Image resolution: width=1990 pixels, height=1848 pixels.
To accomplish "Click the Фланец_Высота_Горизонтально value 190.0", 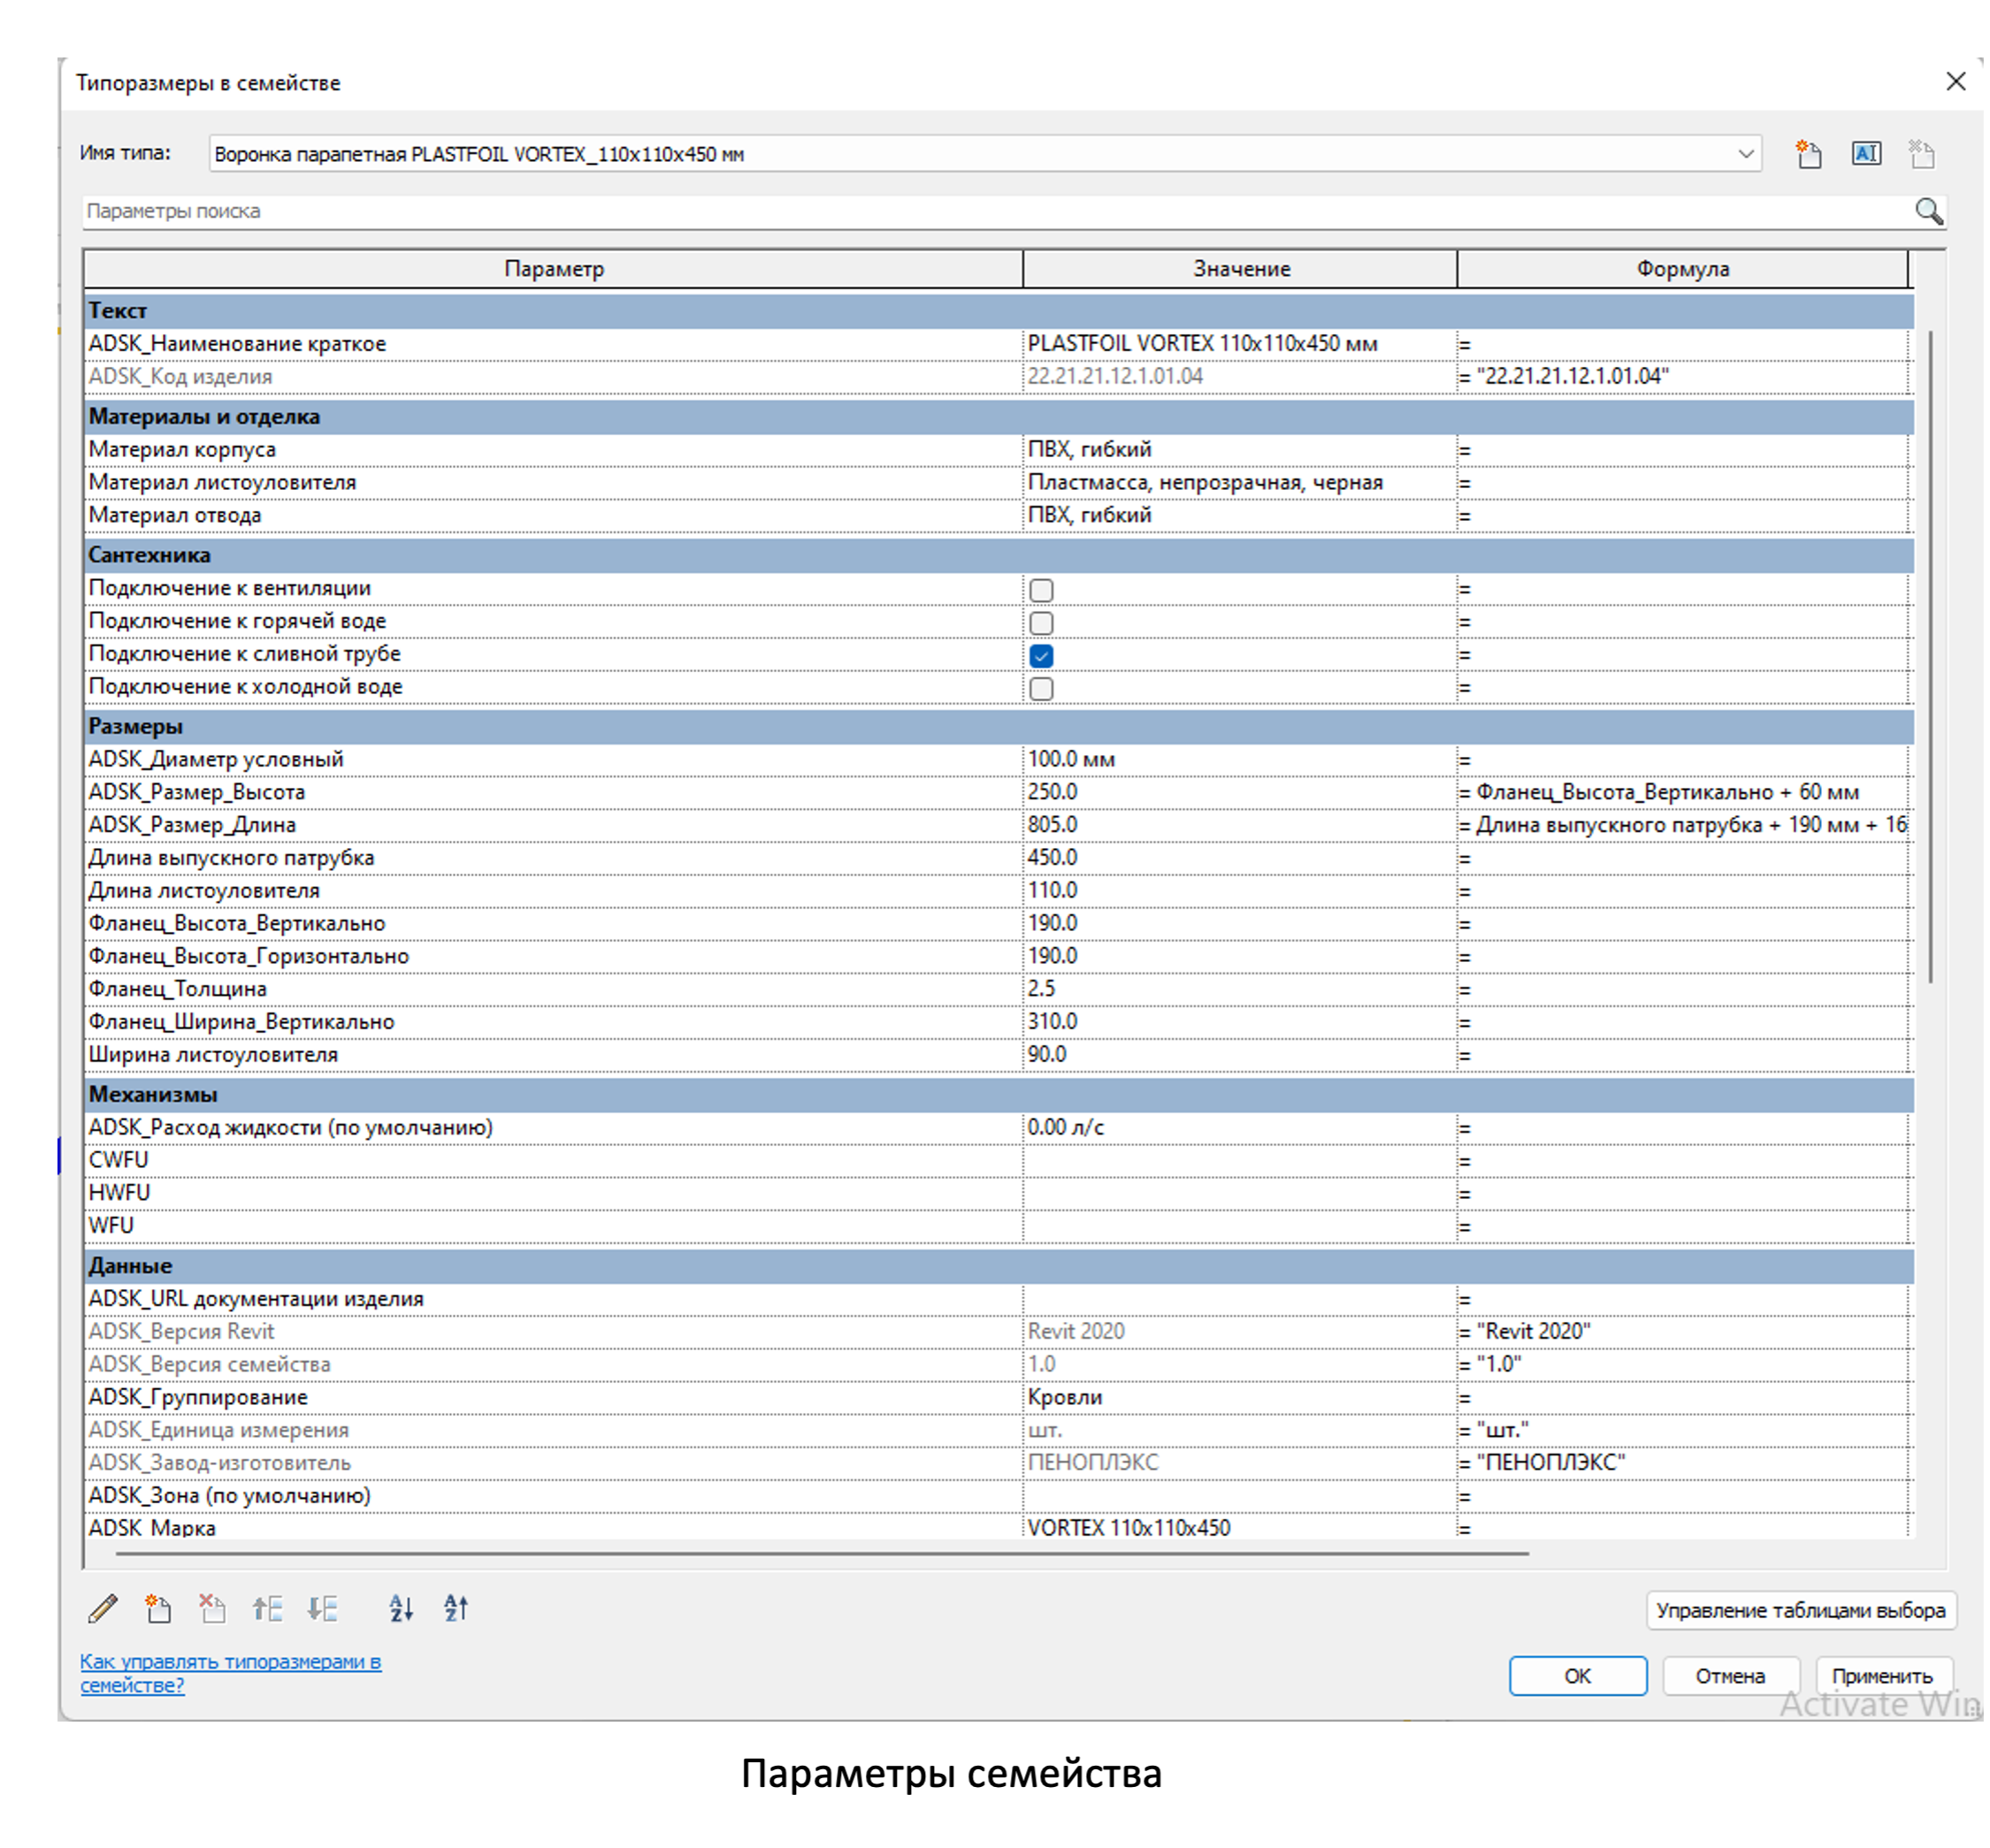I will [x=1240, y=956].
